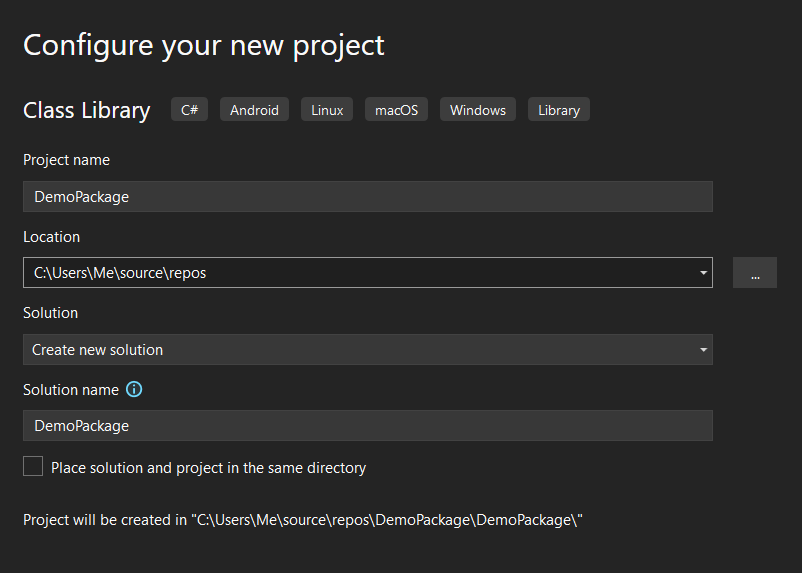Select the Windows platform tag
The width and height of the screenshot is (802, 573).
tap(477, 110)
